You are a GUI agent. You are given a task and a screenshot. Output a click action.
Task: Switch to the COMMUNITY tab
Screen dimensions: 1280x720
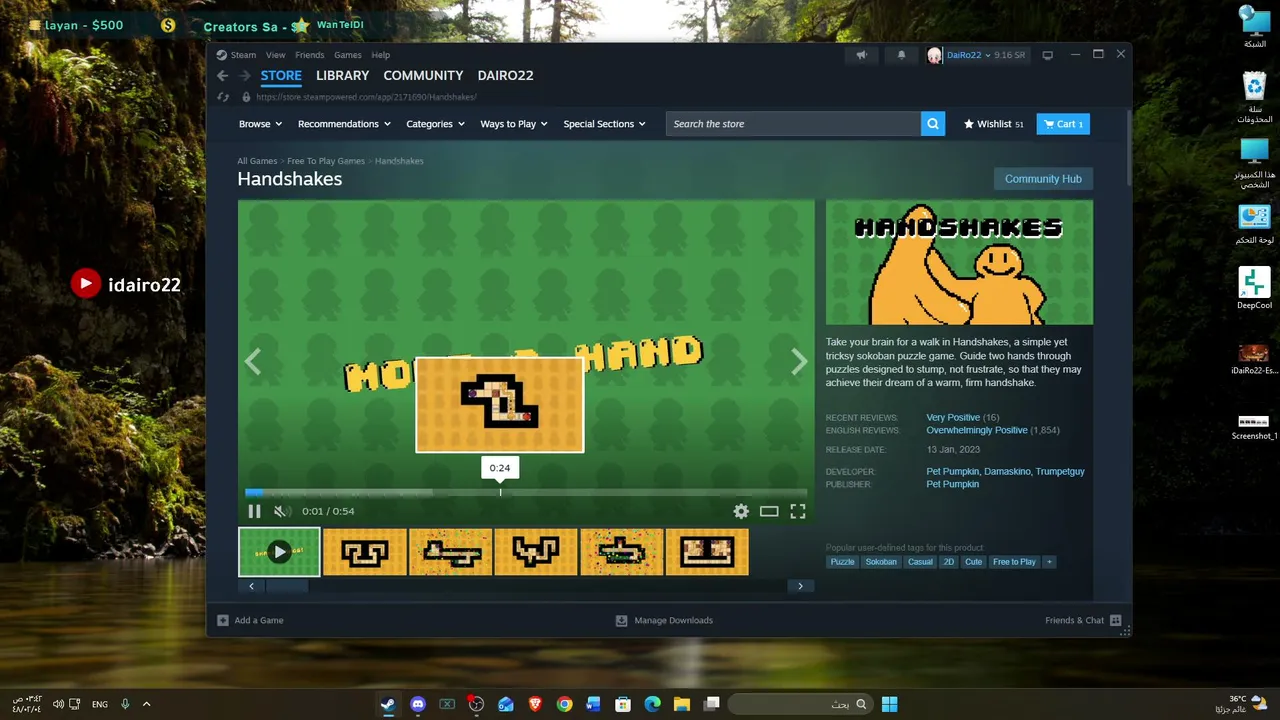click(x=423, y=76)
